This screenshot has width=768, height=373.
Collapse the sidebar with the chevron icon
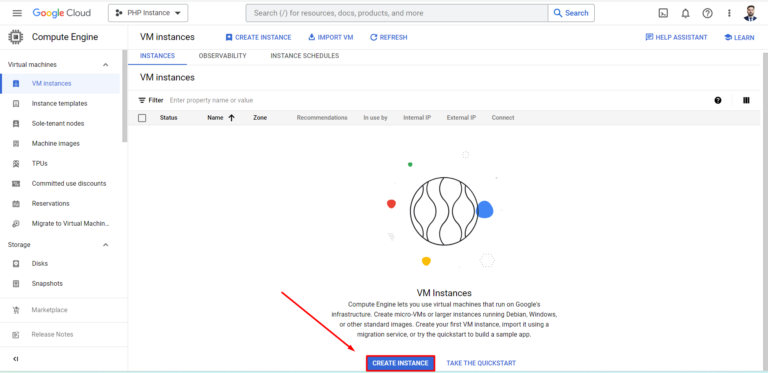(16, 359)
